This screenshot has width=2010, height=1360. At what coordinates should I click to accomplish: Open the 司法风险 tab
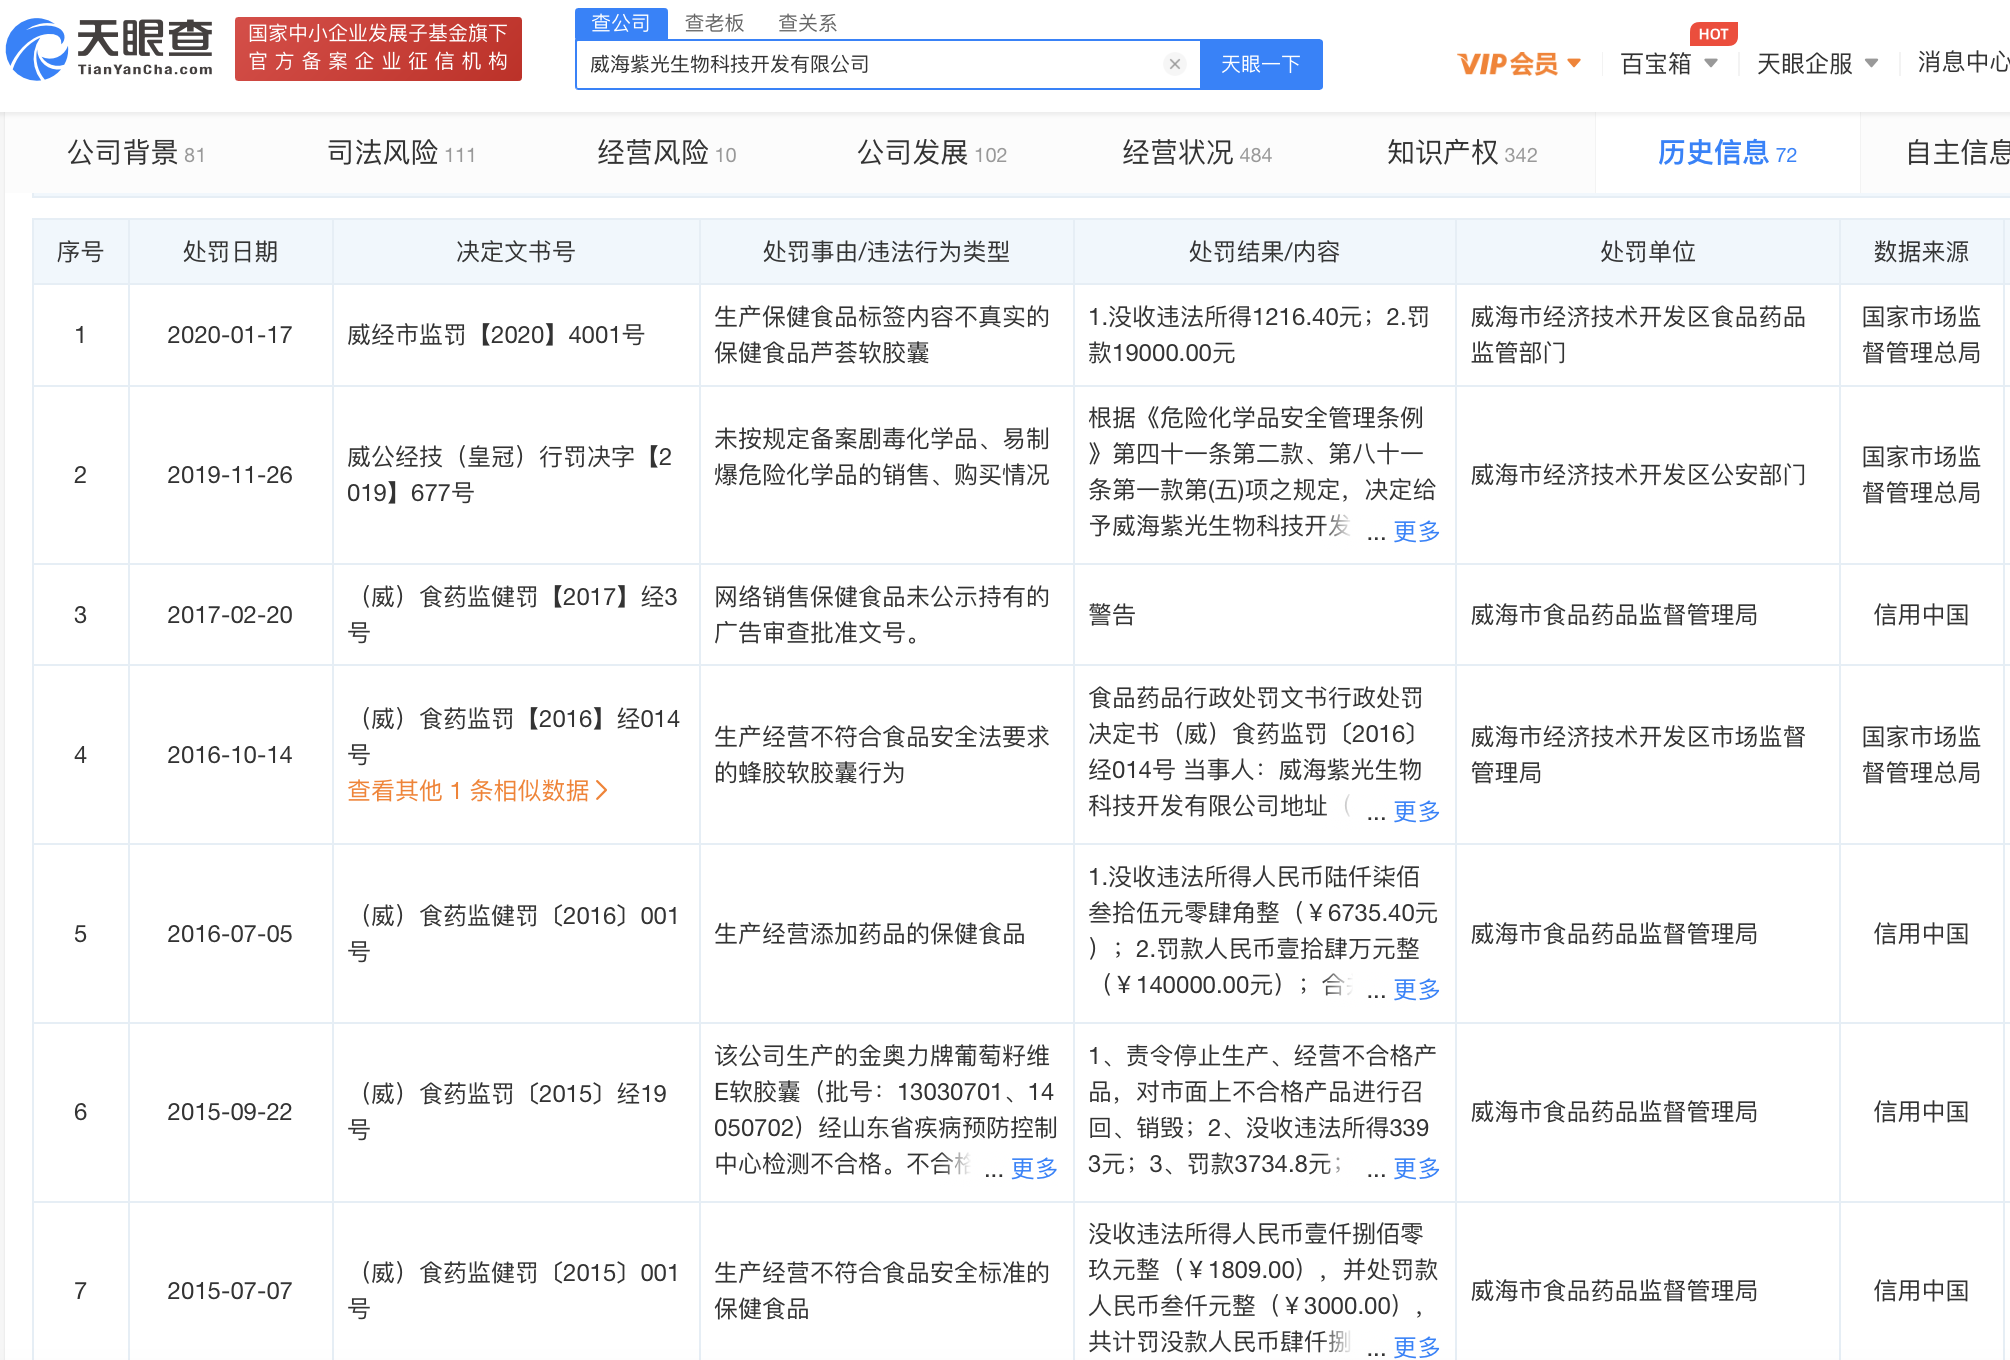tap(401, 153)
